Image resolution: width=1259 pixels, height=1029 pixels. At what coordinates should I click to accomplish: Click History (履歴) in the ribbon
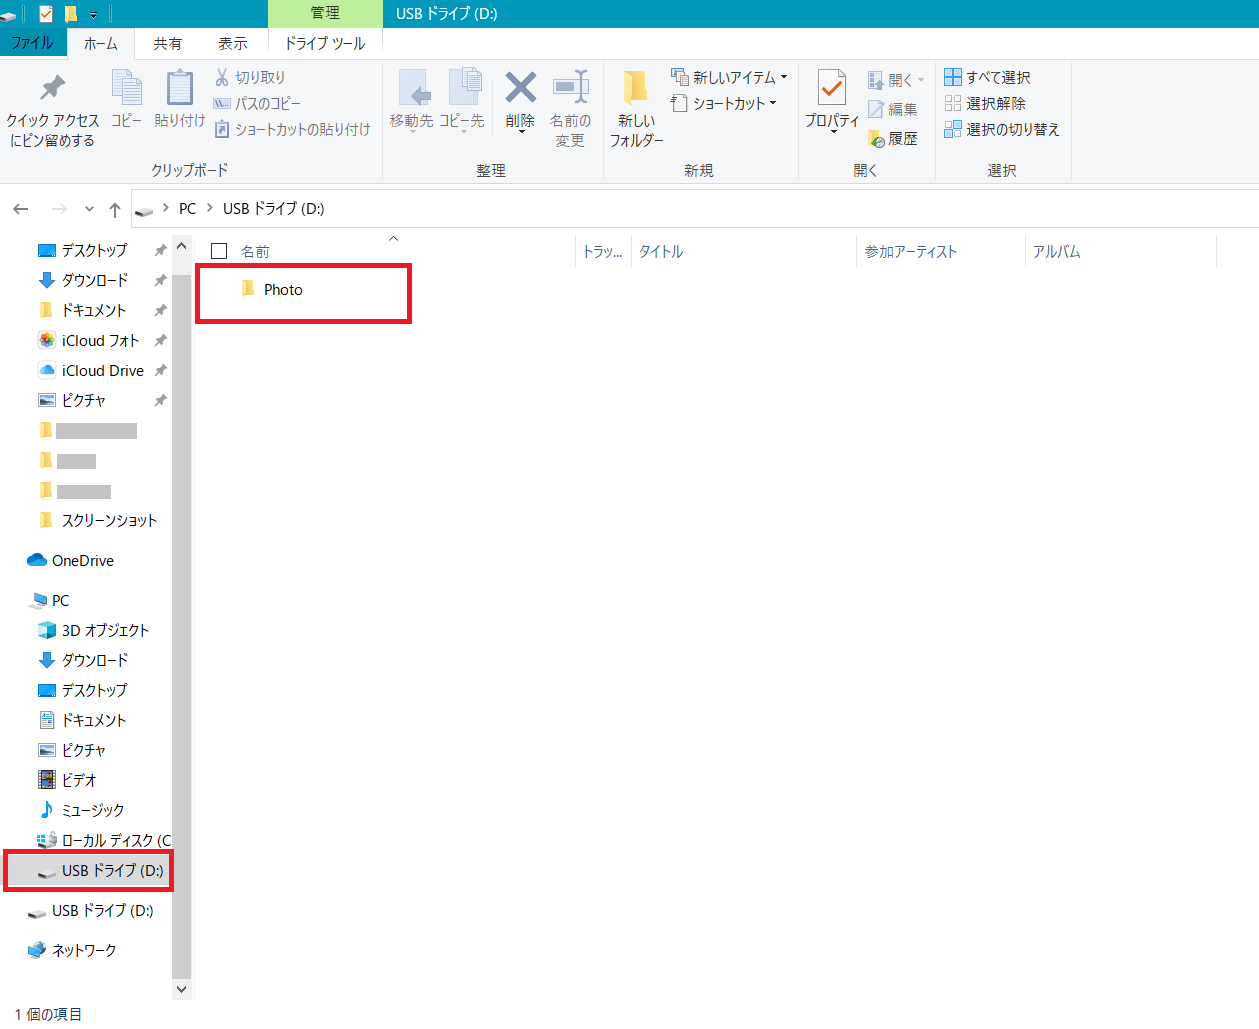point(892,138)
